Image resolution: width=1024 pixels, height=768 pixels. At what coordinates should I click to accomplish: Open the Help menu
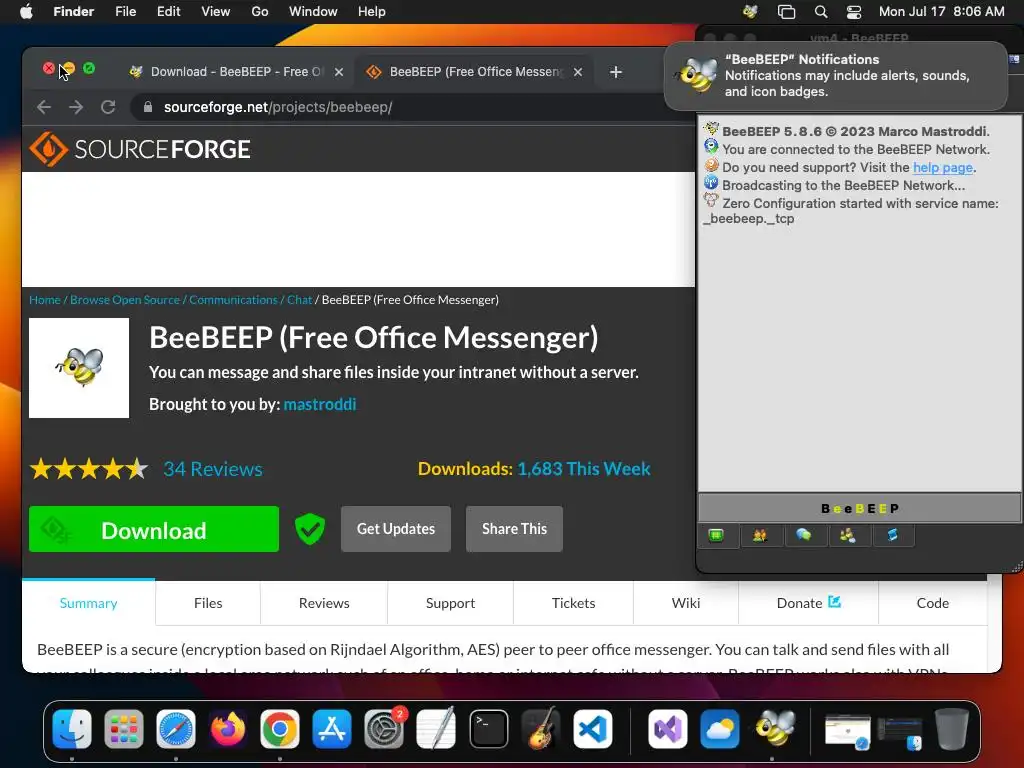(x=372, y=11)
